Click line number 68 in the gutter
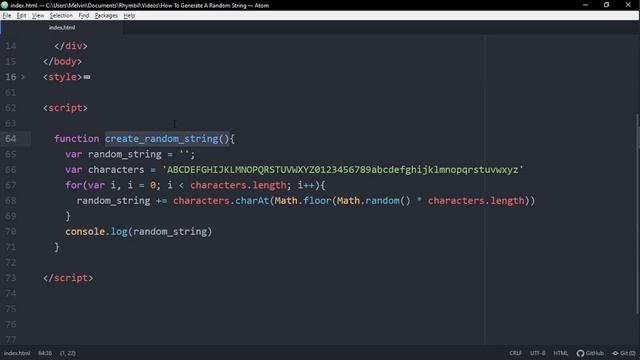 (11, 201)
